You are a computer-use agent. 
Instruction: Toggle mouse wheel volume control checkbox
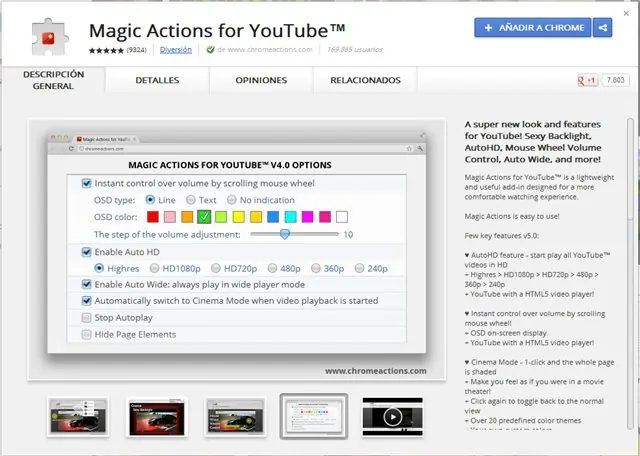87,183
